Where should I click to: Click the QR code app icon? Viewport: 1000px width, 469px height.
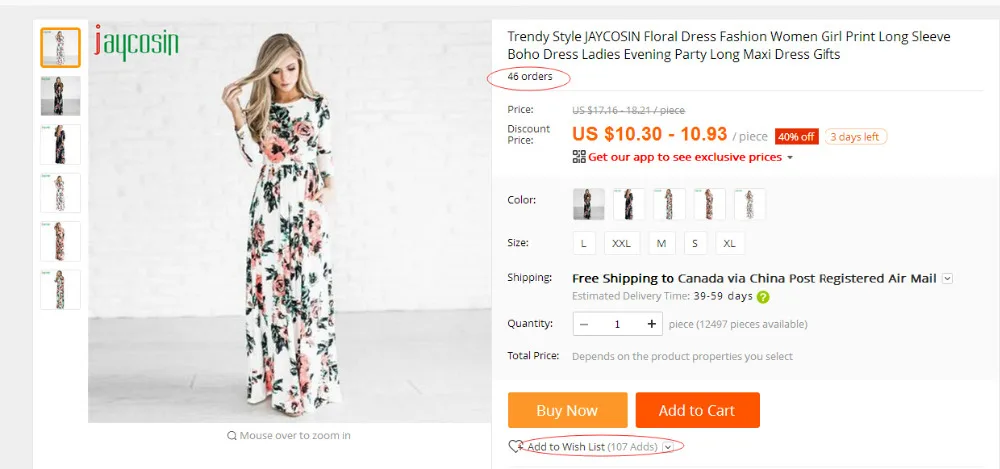pyautogui.click(x=579, y=157)
